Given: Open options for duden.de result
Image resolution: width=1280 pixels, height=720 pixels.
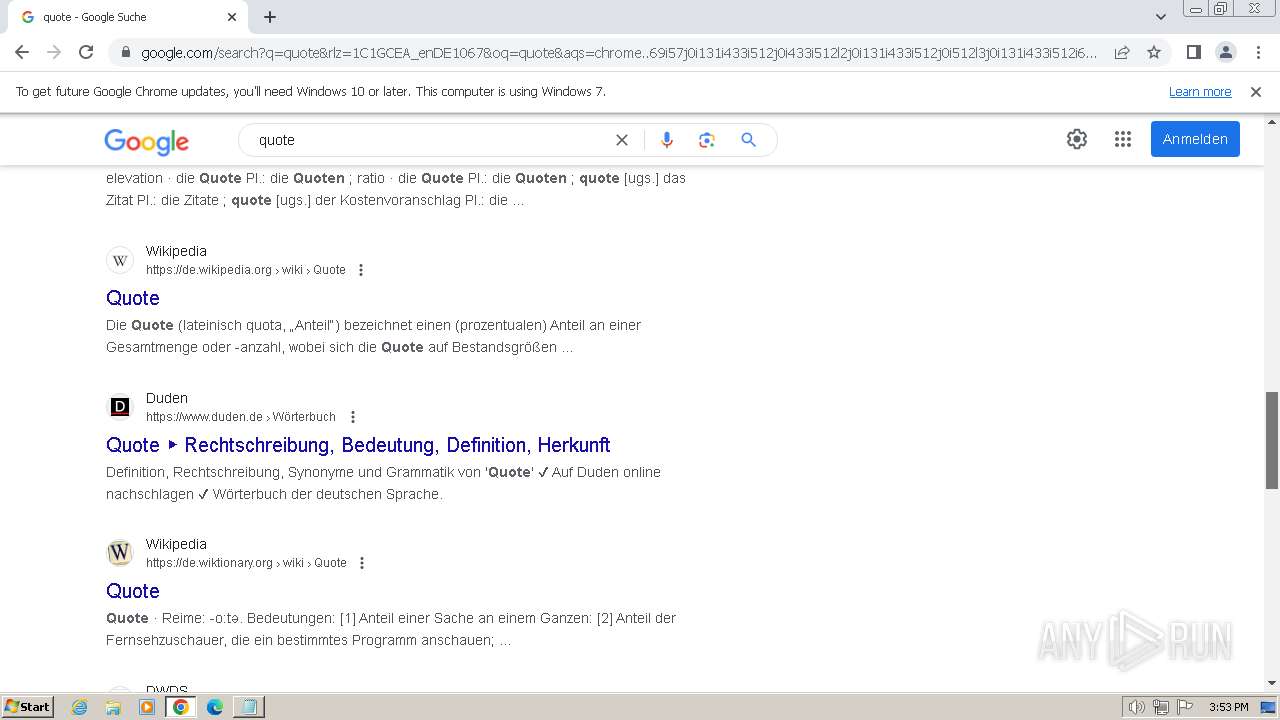Looking at the screenshot, I should pos(352,417).
